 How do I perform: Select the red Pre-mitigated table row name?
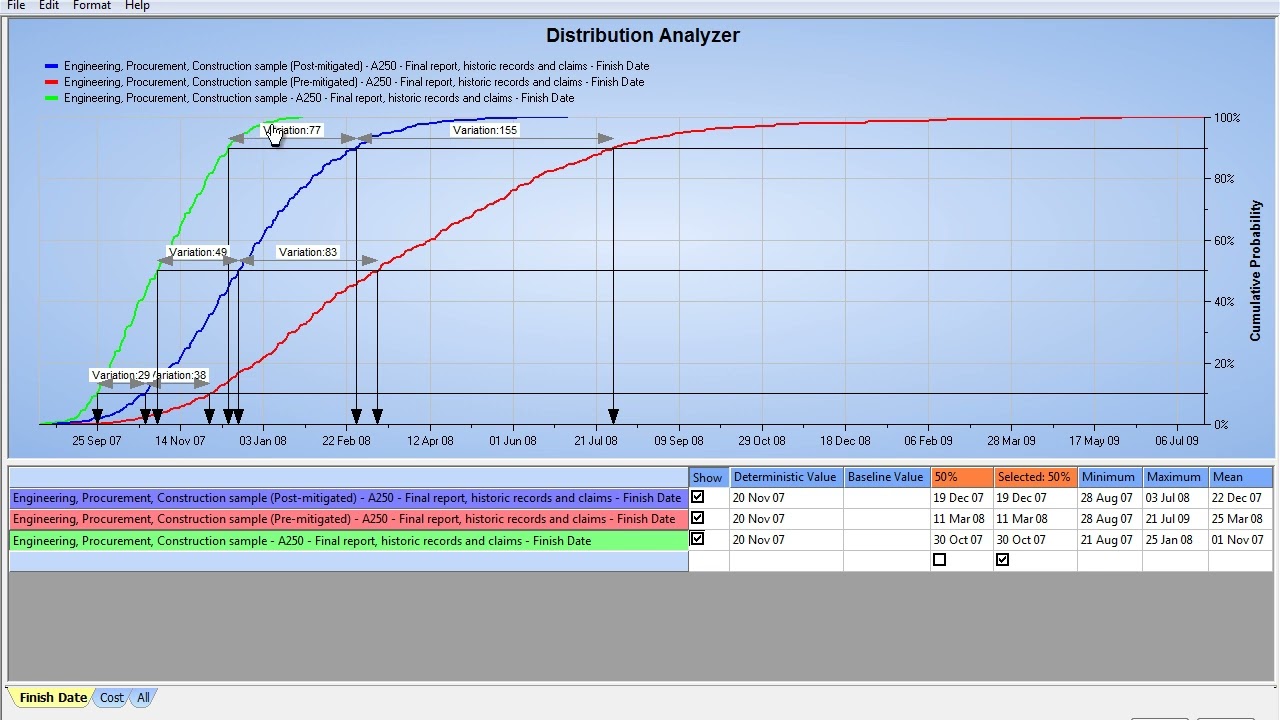tap(349, 519)
